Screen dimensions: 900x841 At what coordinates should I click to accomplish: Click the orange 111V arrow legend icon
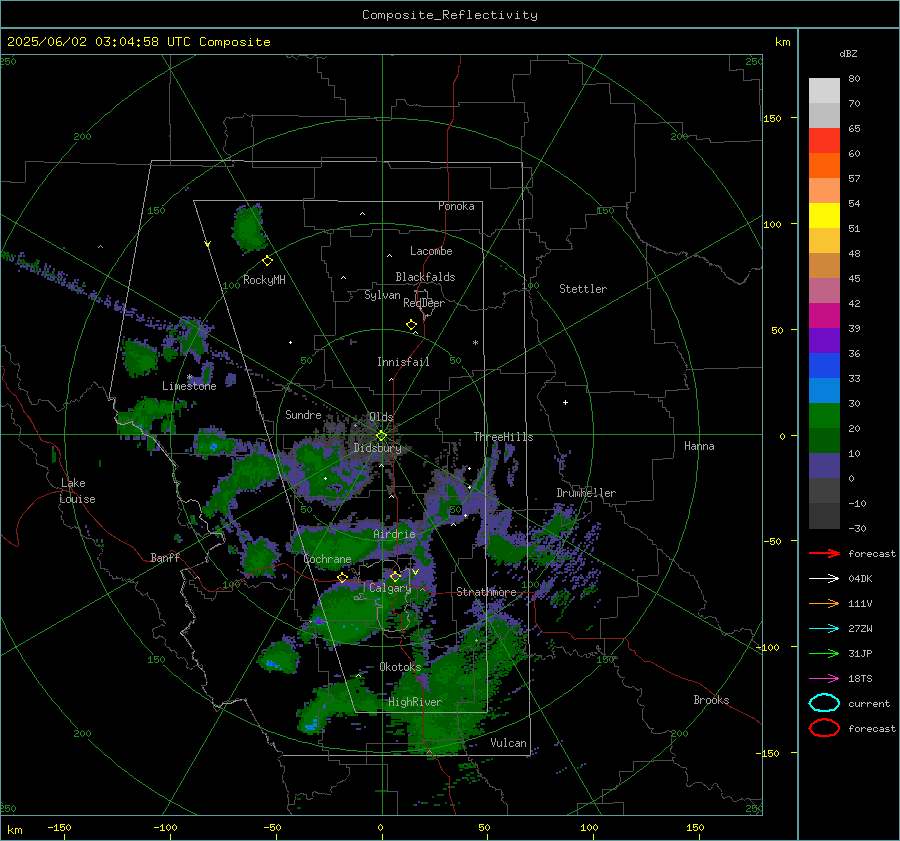pyautogui.click(x=824, y=603)
